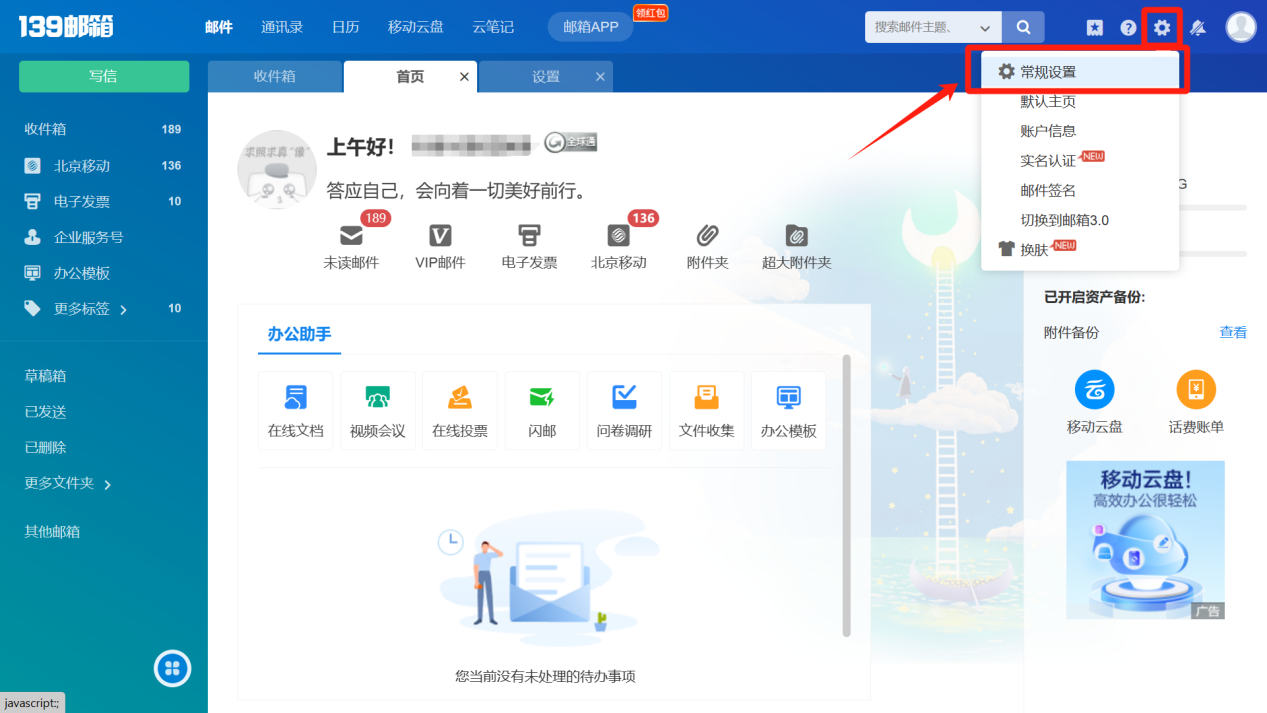
Task: Select the 办公助手 tab heading
Action: 299,334
